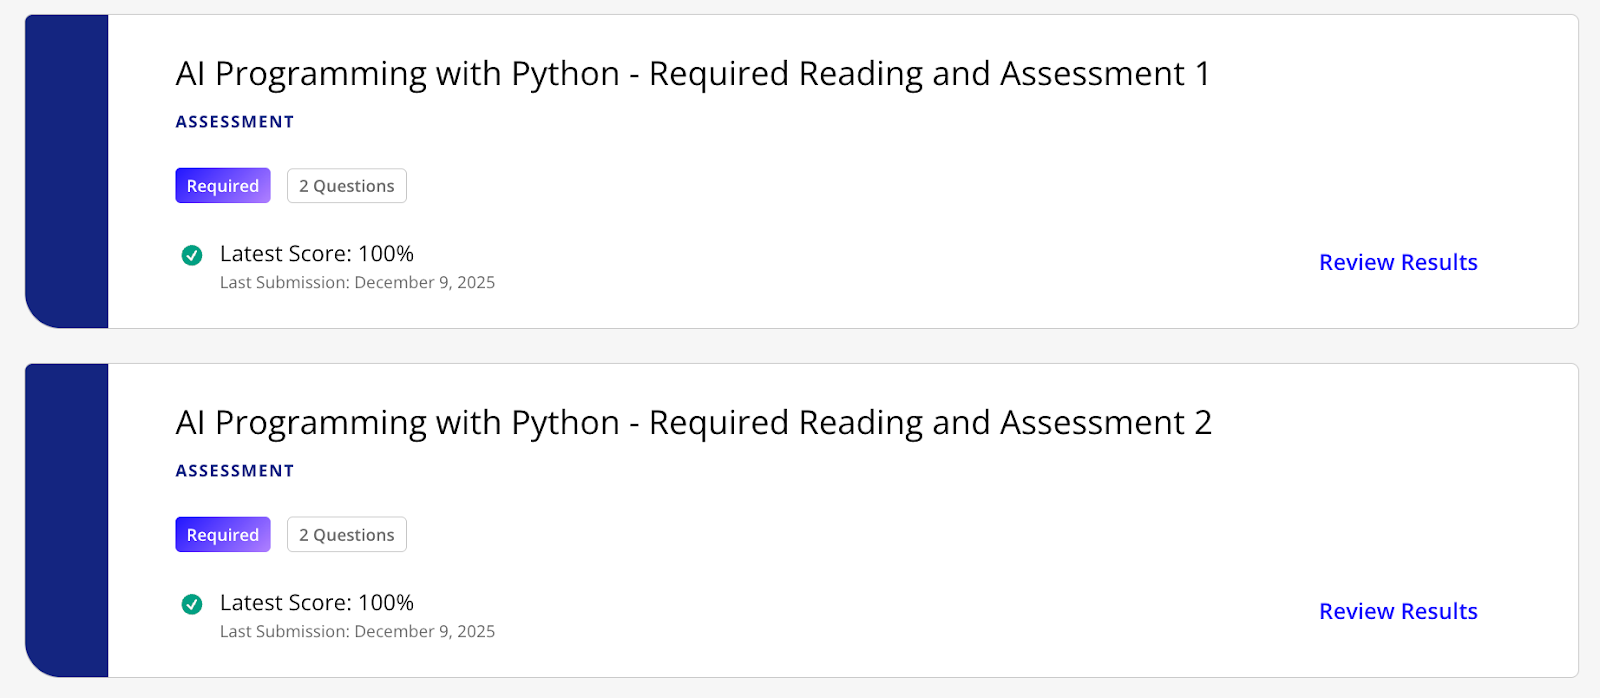Select the 2 Questions tag on Assessment 1

(x=347, y=186)
